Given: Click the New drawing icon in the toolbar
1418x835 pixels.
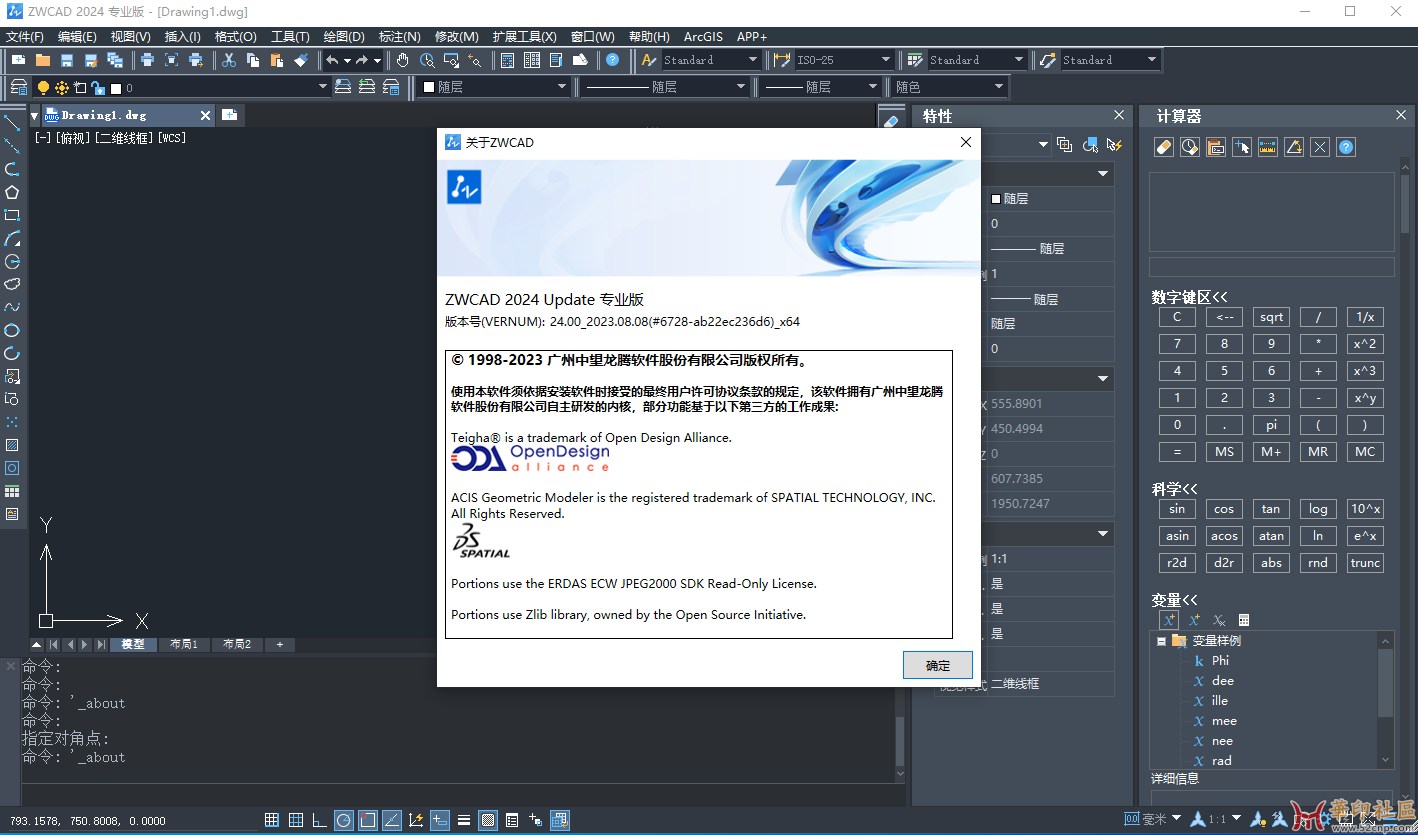Looking at the screenshot, I should [17, 60].
